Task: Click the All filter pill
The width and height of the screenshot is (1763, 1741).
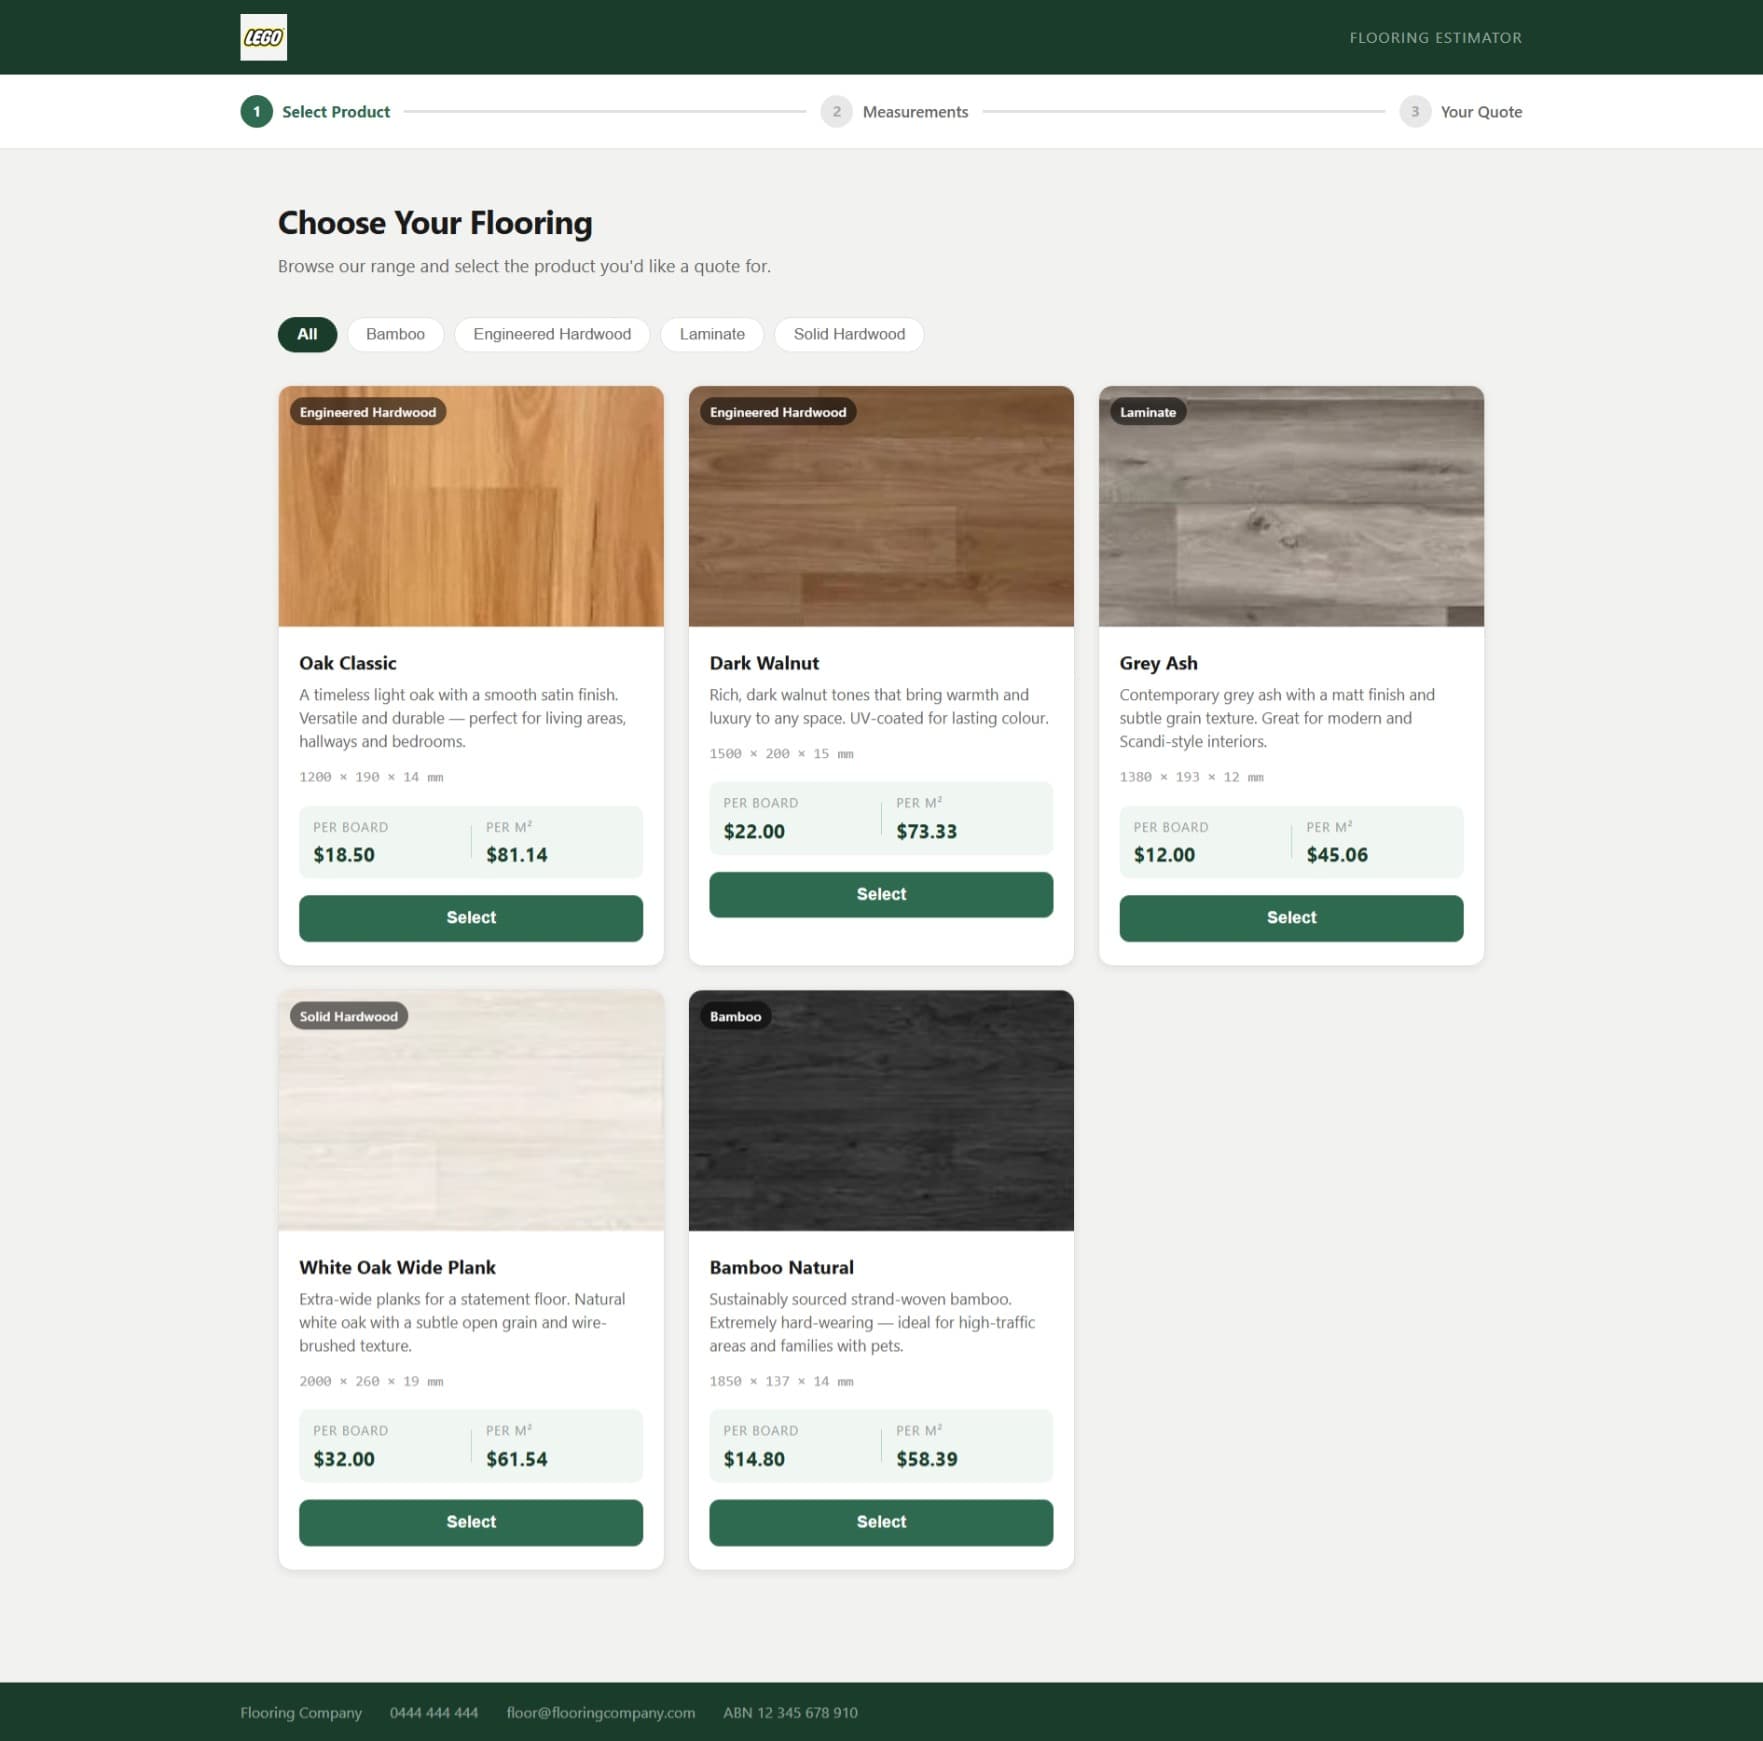Action: (306, 334)
